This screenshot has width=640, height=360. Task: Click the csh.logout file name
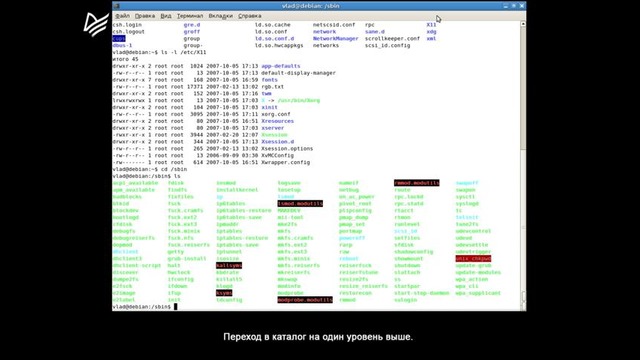129,31
